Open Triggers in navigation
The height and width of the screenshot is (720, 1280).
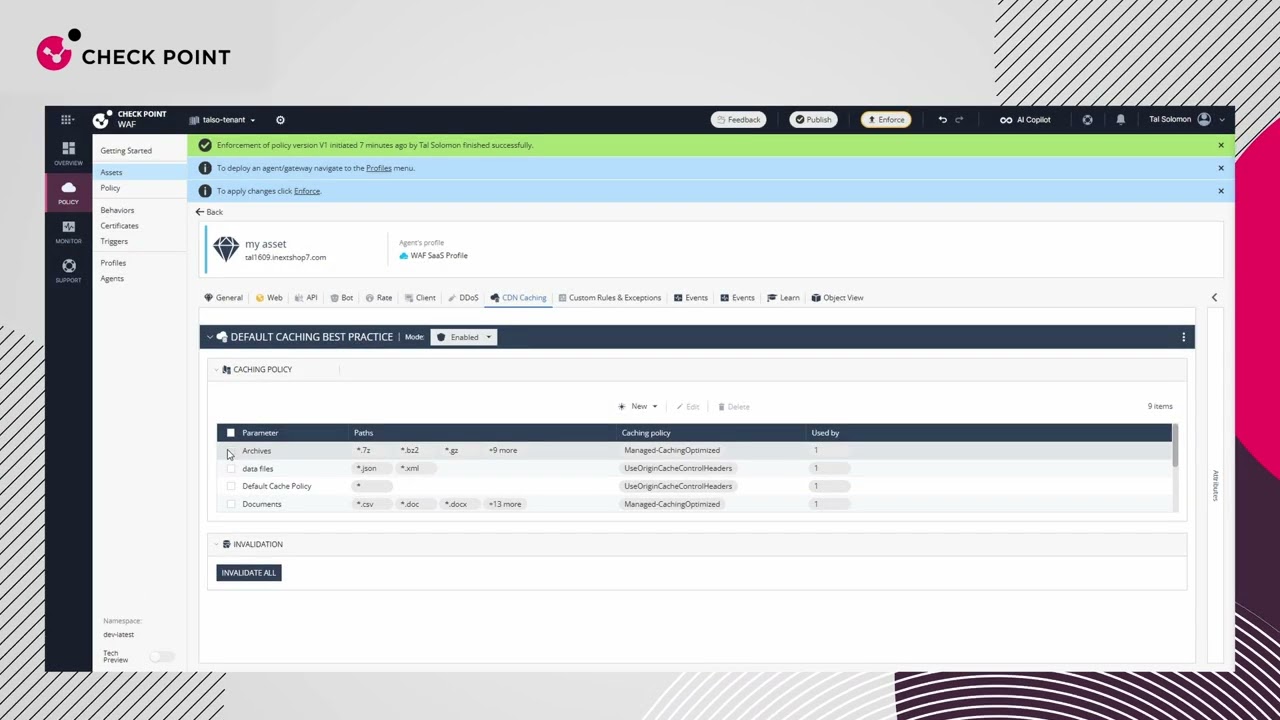pos(114,242)
